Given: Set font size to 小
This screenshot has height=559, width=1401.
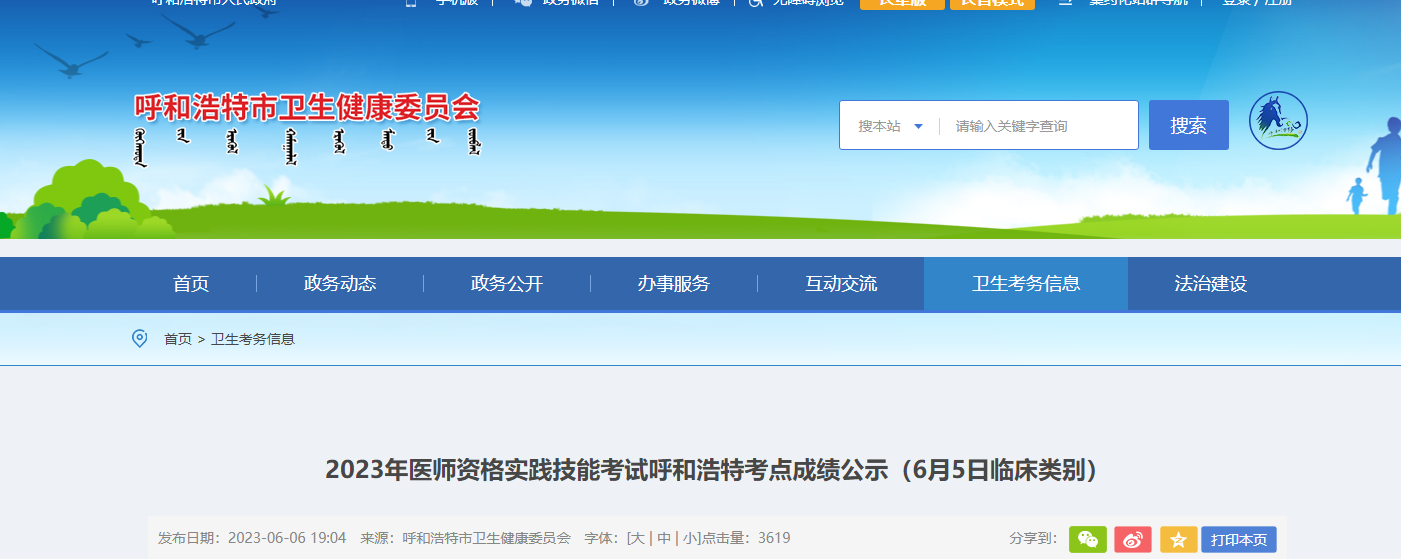Looking at the screenshot, I should (691, 538).
